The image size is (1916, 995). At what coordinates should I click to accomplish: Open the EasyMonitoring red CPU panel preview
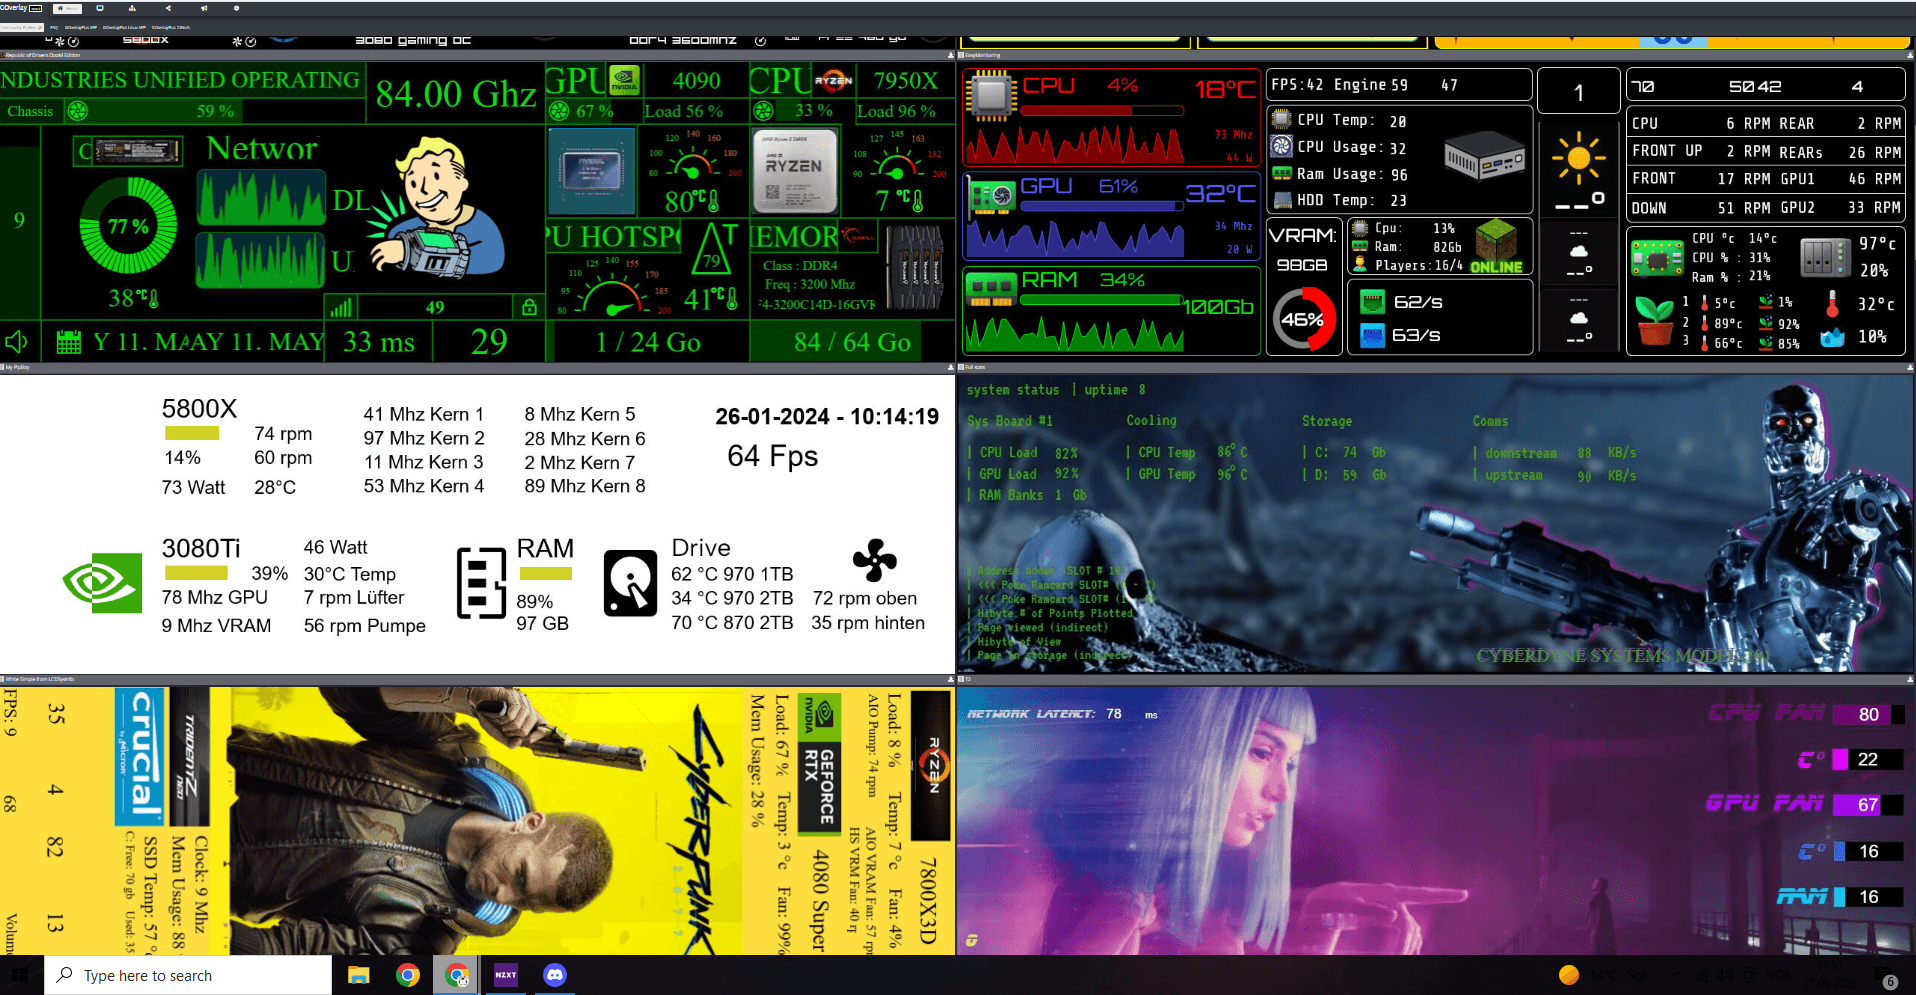point(1436,211)
